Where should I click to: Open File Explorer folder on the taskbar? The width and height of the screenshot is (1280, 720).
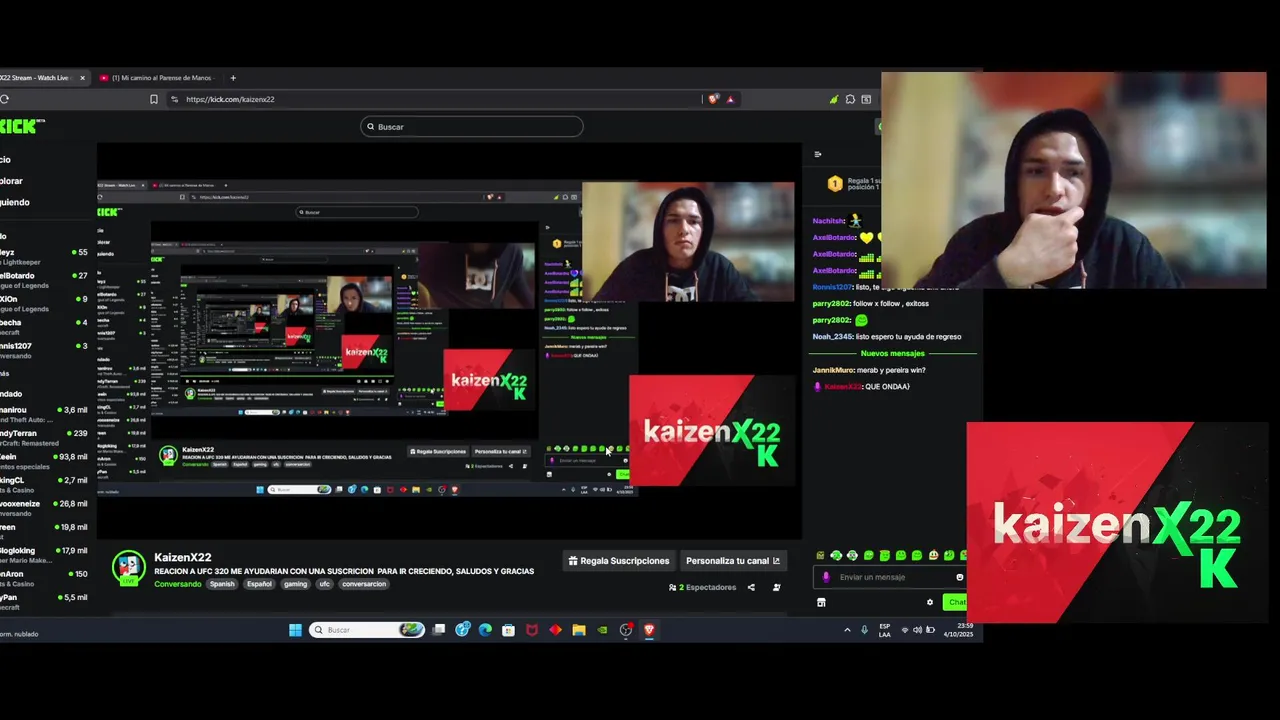pyautogui.click(x=579, y=630)
